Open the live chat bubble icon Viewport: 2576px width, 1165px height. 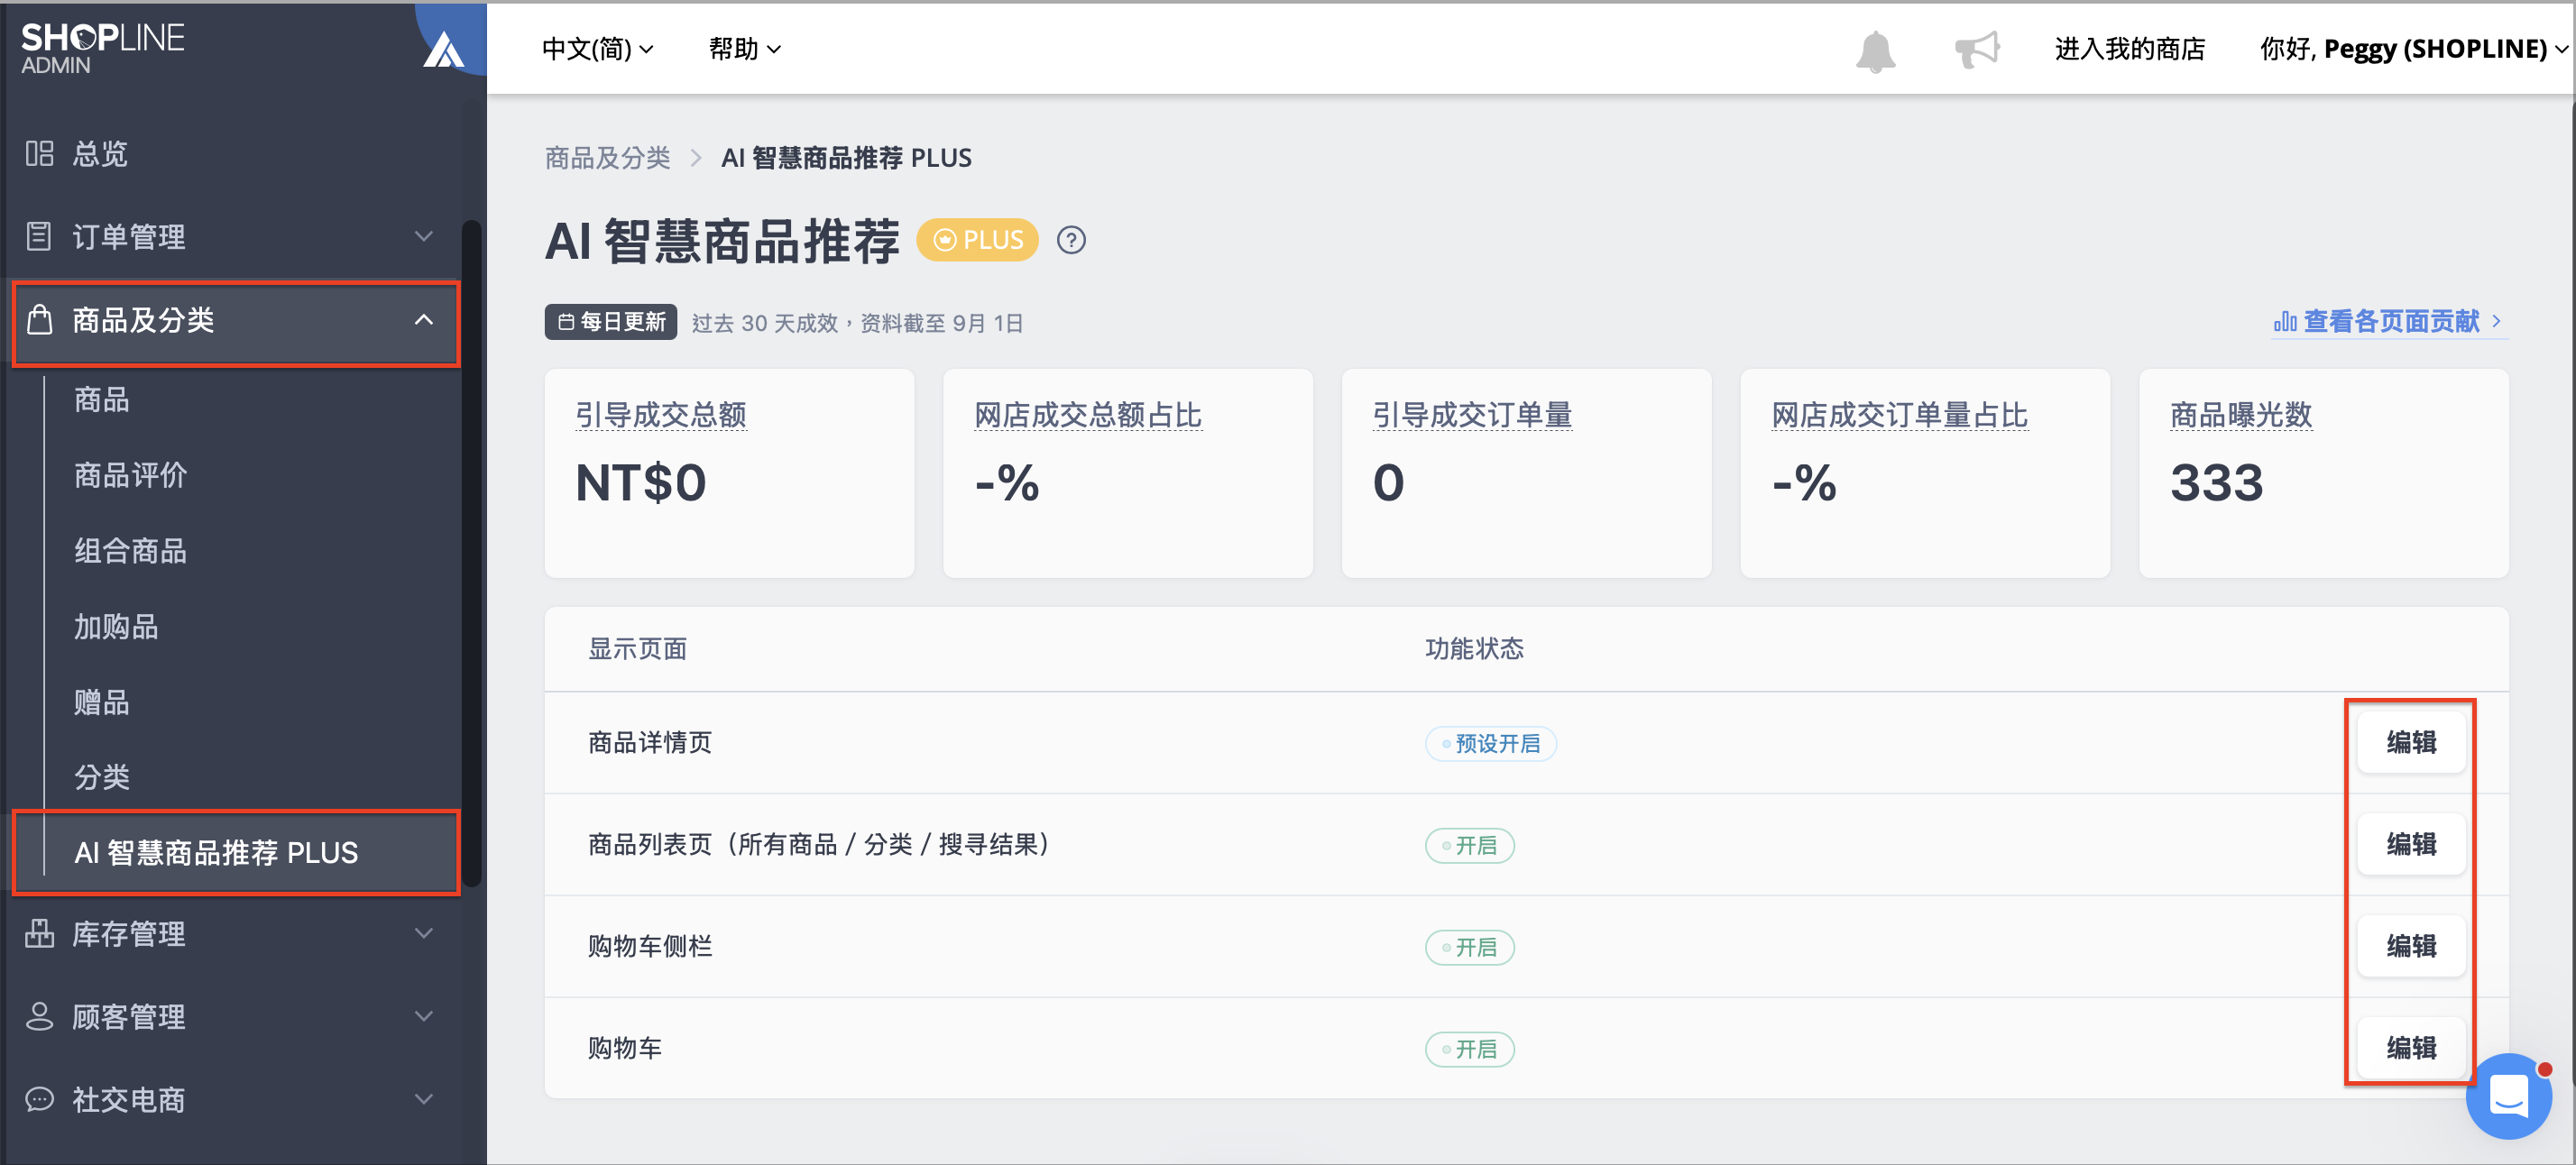pyautogui.click(x=2508, y=1096)
